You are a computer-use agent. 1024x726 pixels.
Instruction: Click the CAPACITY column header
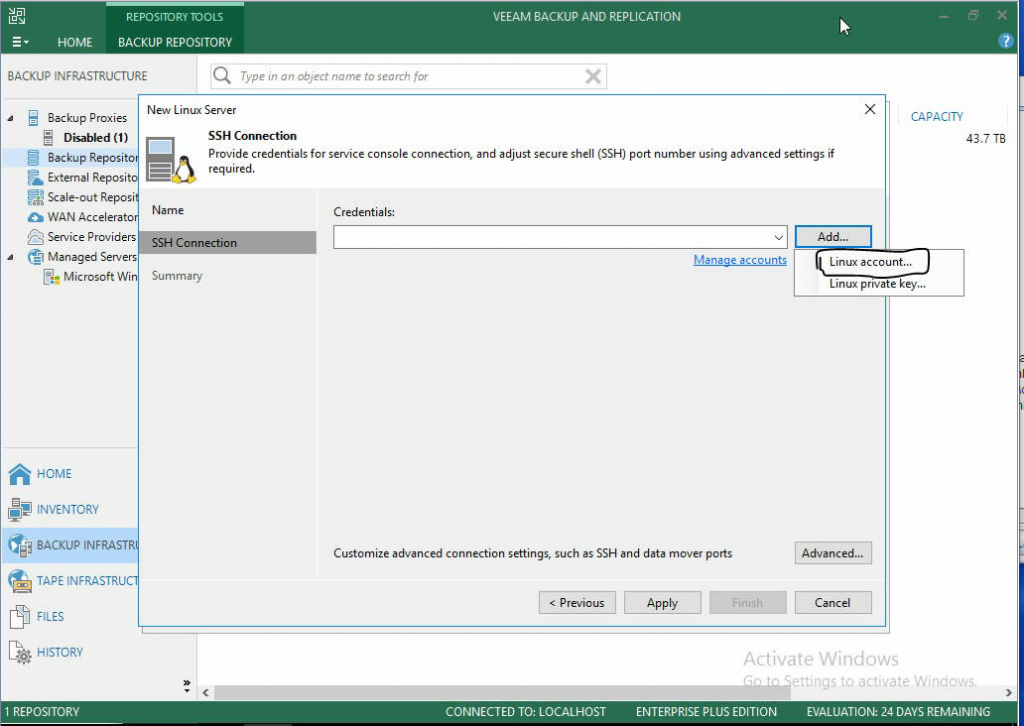click(936, 116)
